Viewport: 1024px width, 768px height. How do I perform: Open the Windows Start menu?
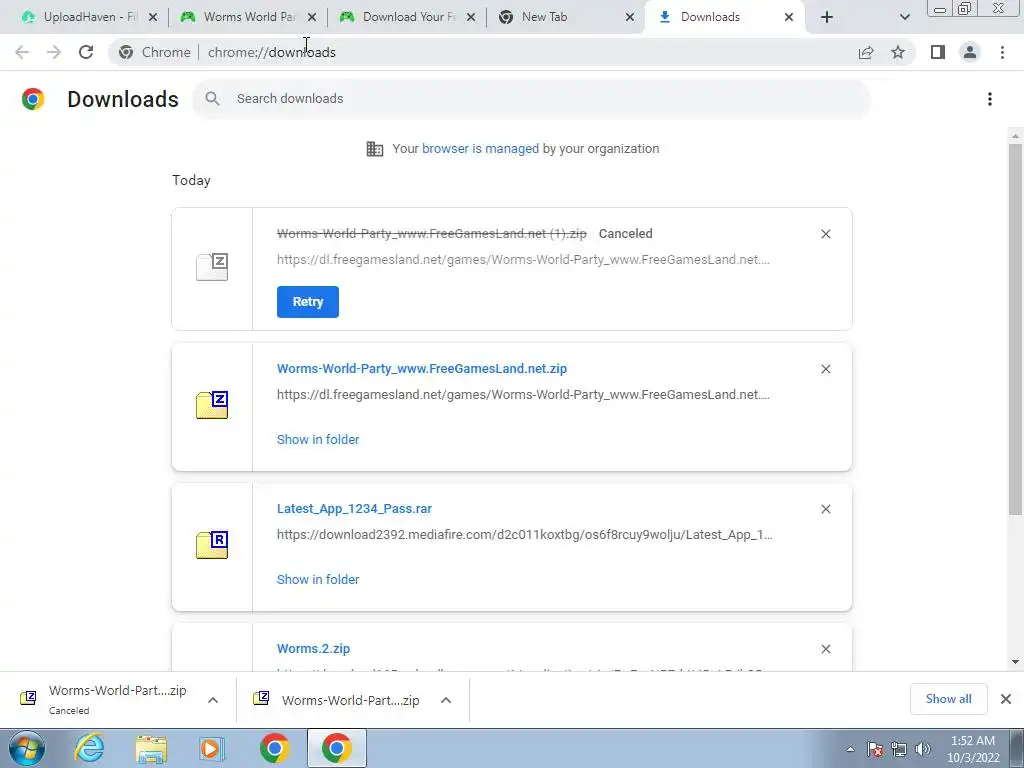pos(27,748)
